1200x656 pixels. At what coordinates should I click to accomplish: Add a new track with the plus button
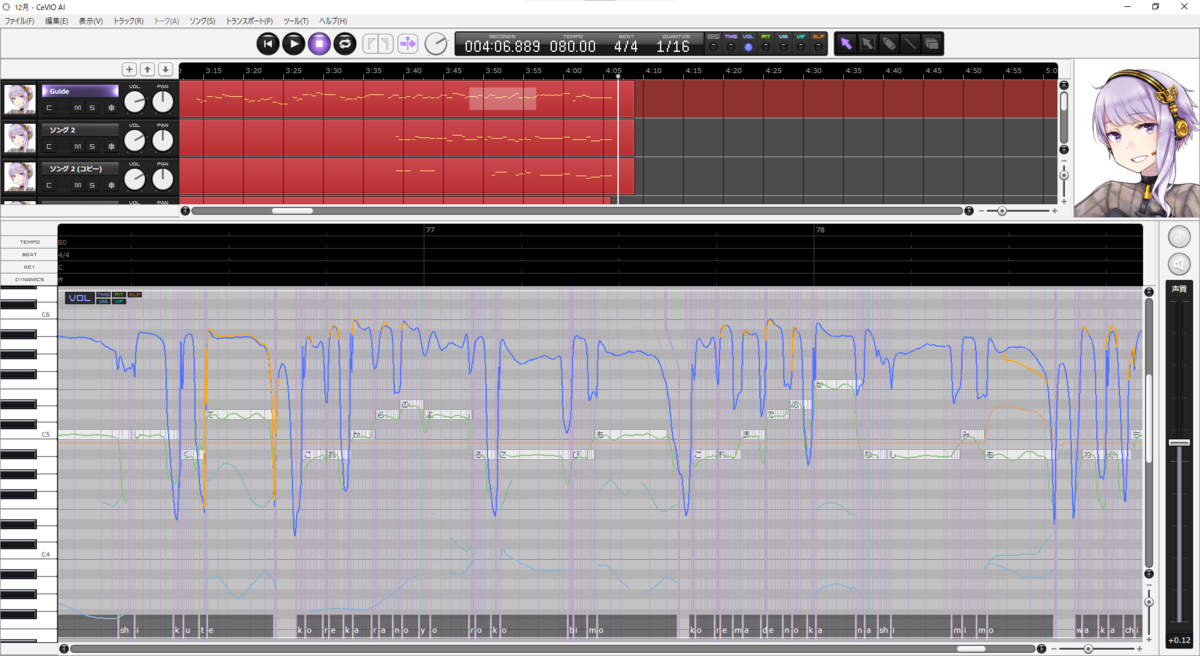[x=129, y=69]
